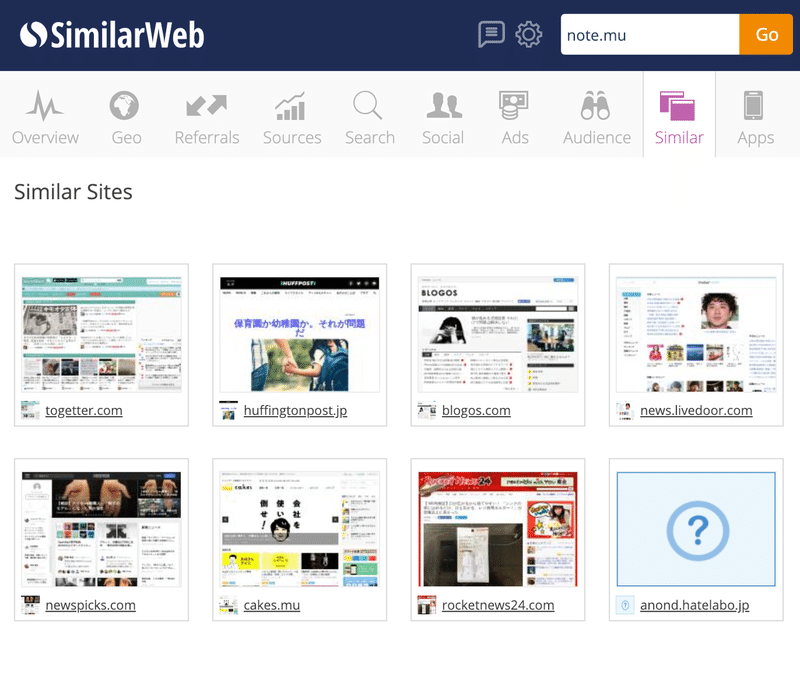Click the togetter.com favicon
This screenshot has height=676, width=800.
tap(30, 410)
